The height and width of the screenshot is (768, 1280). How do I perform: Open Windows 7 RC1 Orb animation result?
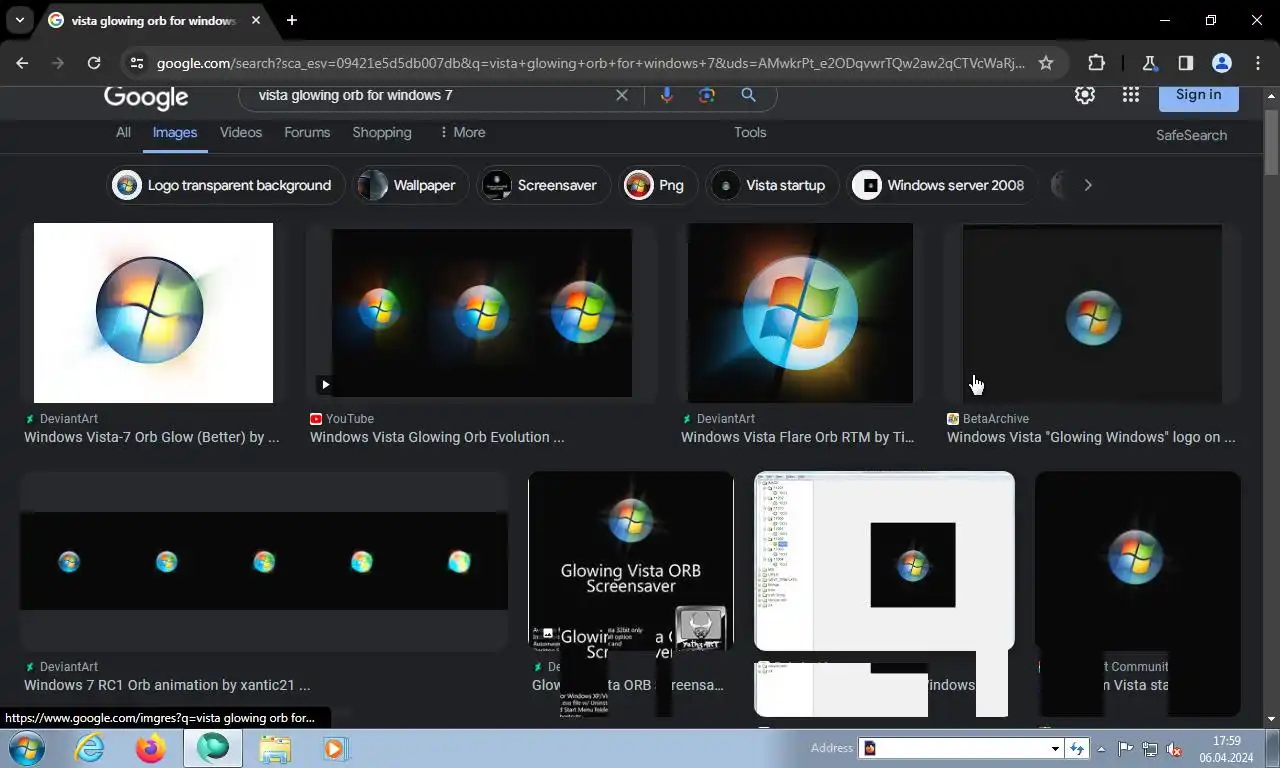click(x=167, y=685)
